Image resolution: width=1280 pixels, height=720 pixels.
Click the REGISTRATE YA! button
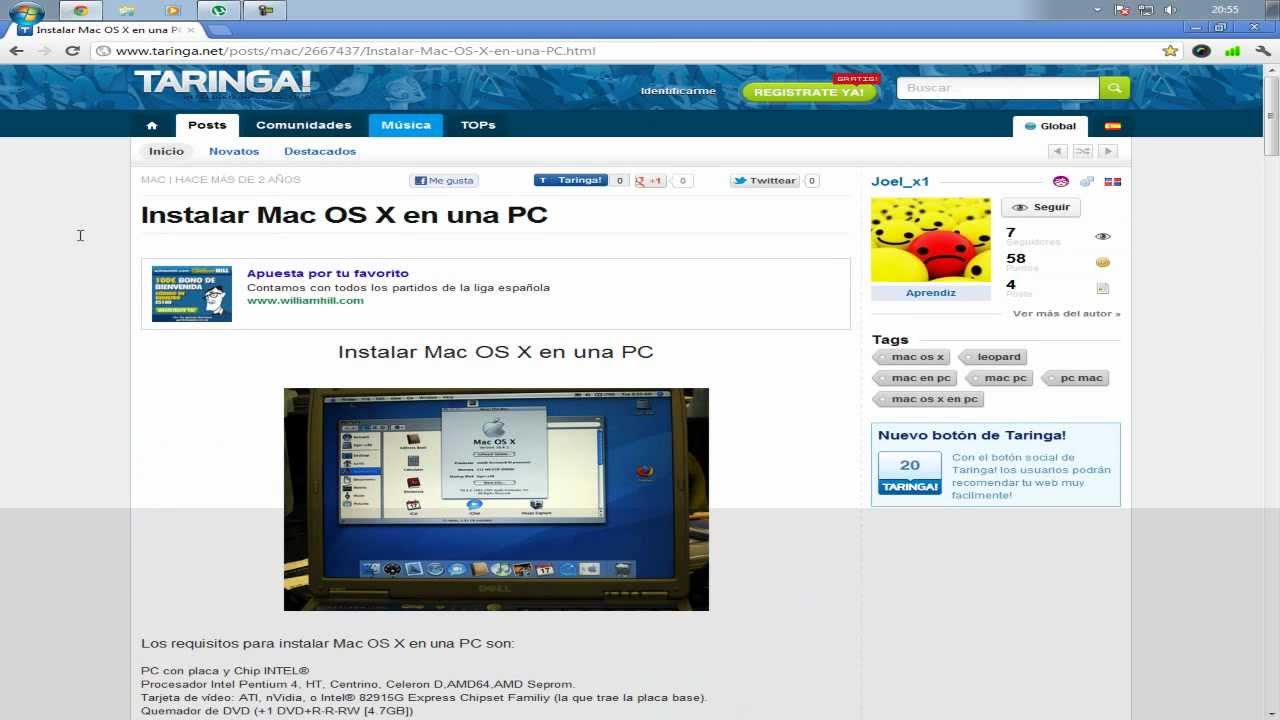[809, 92]
